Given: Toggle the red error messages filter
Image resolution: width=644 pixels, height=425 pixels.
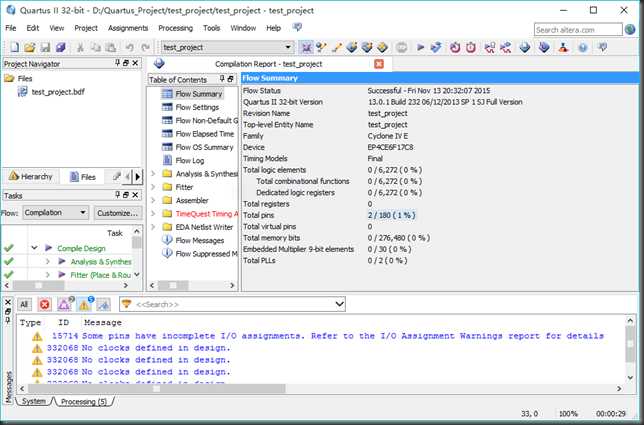Looking at the screenshot, I should [x=44, y=304].
